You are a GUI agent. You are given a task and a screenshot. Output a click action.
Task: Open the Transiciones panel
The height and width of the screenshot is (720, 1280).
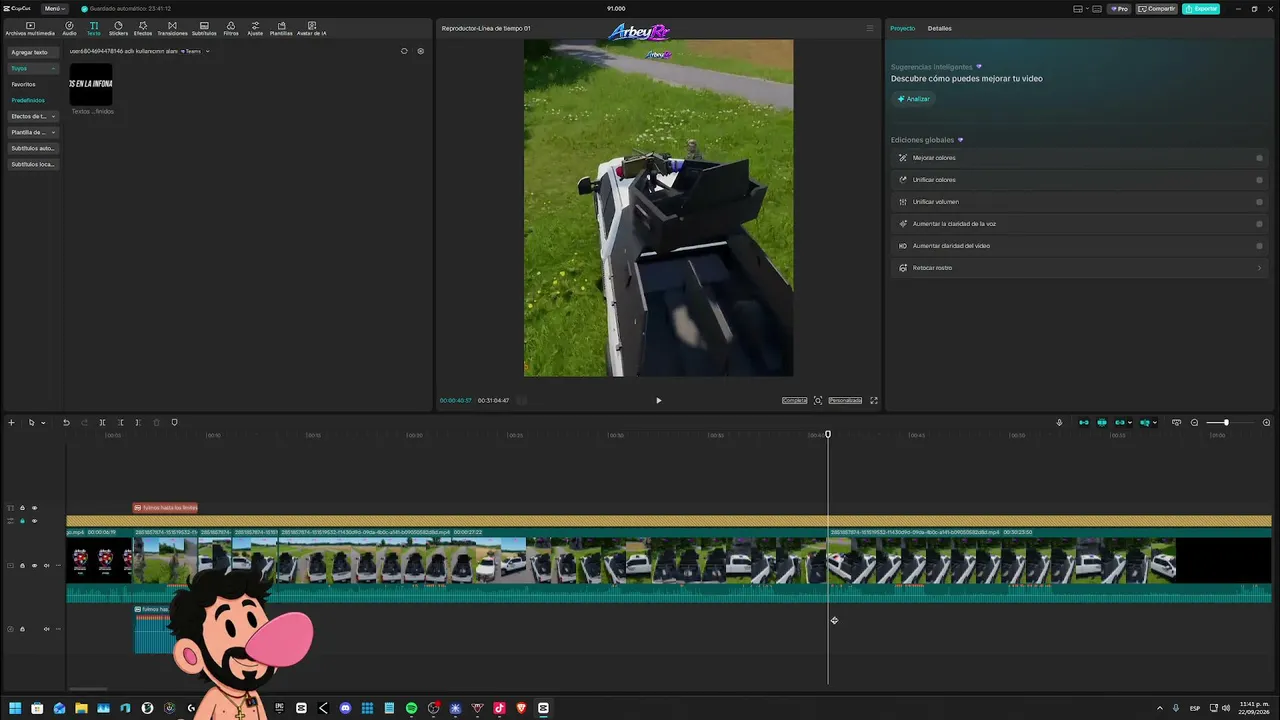click(172, 28)
